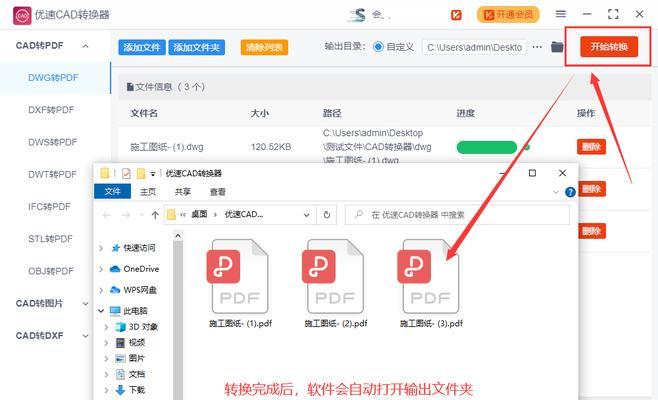Click the file name 施工图纸- (1).dwg

click(x=167, y=147)
